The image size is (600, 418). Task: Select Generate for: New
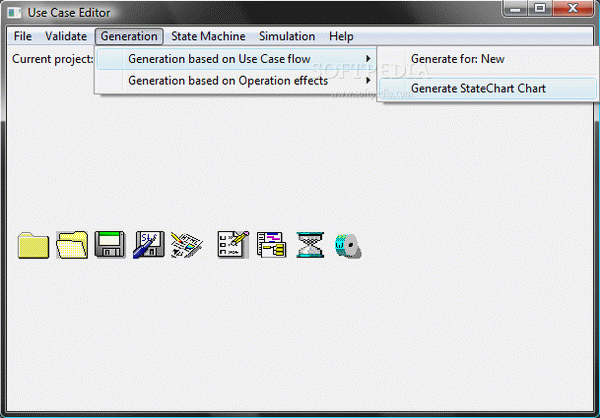coord(458,59)
